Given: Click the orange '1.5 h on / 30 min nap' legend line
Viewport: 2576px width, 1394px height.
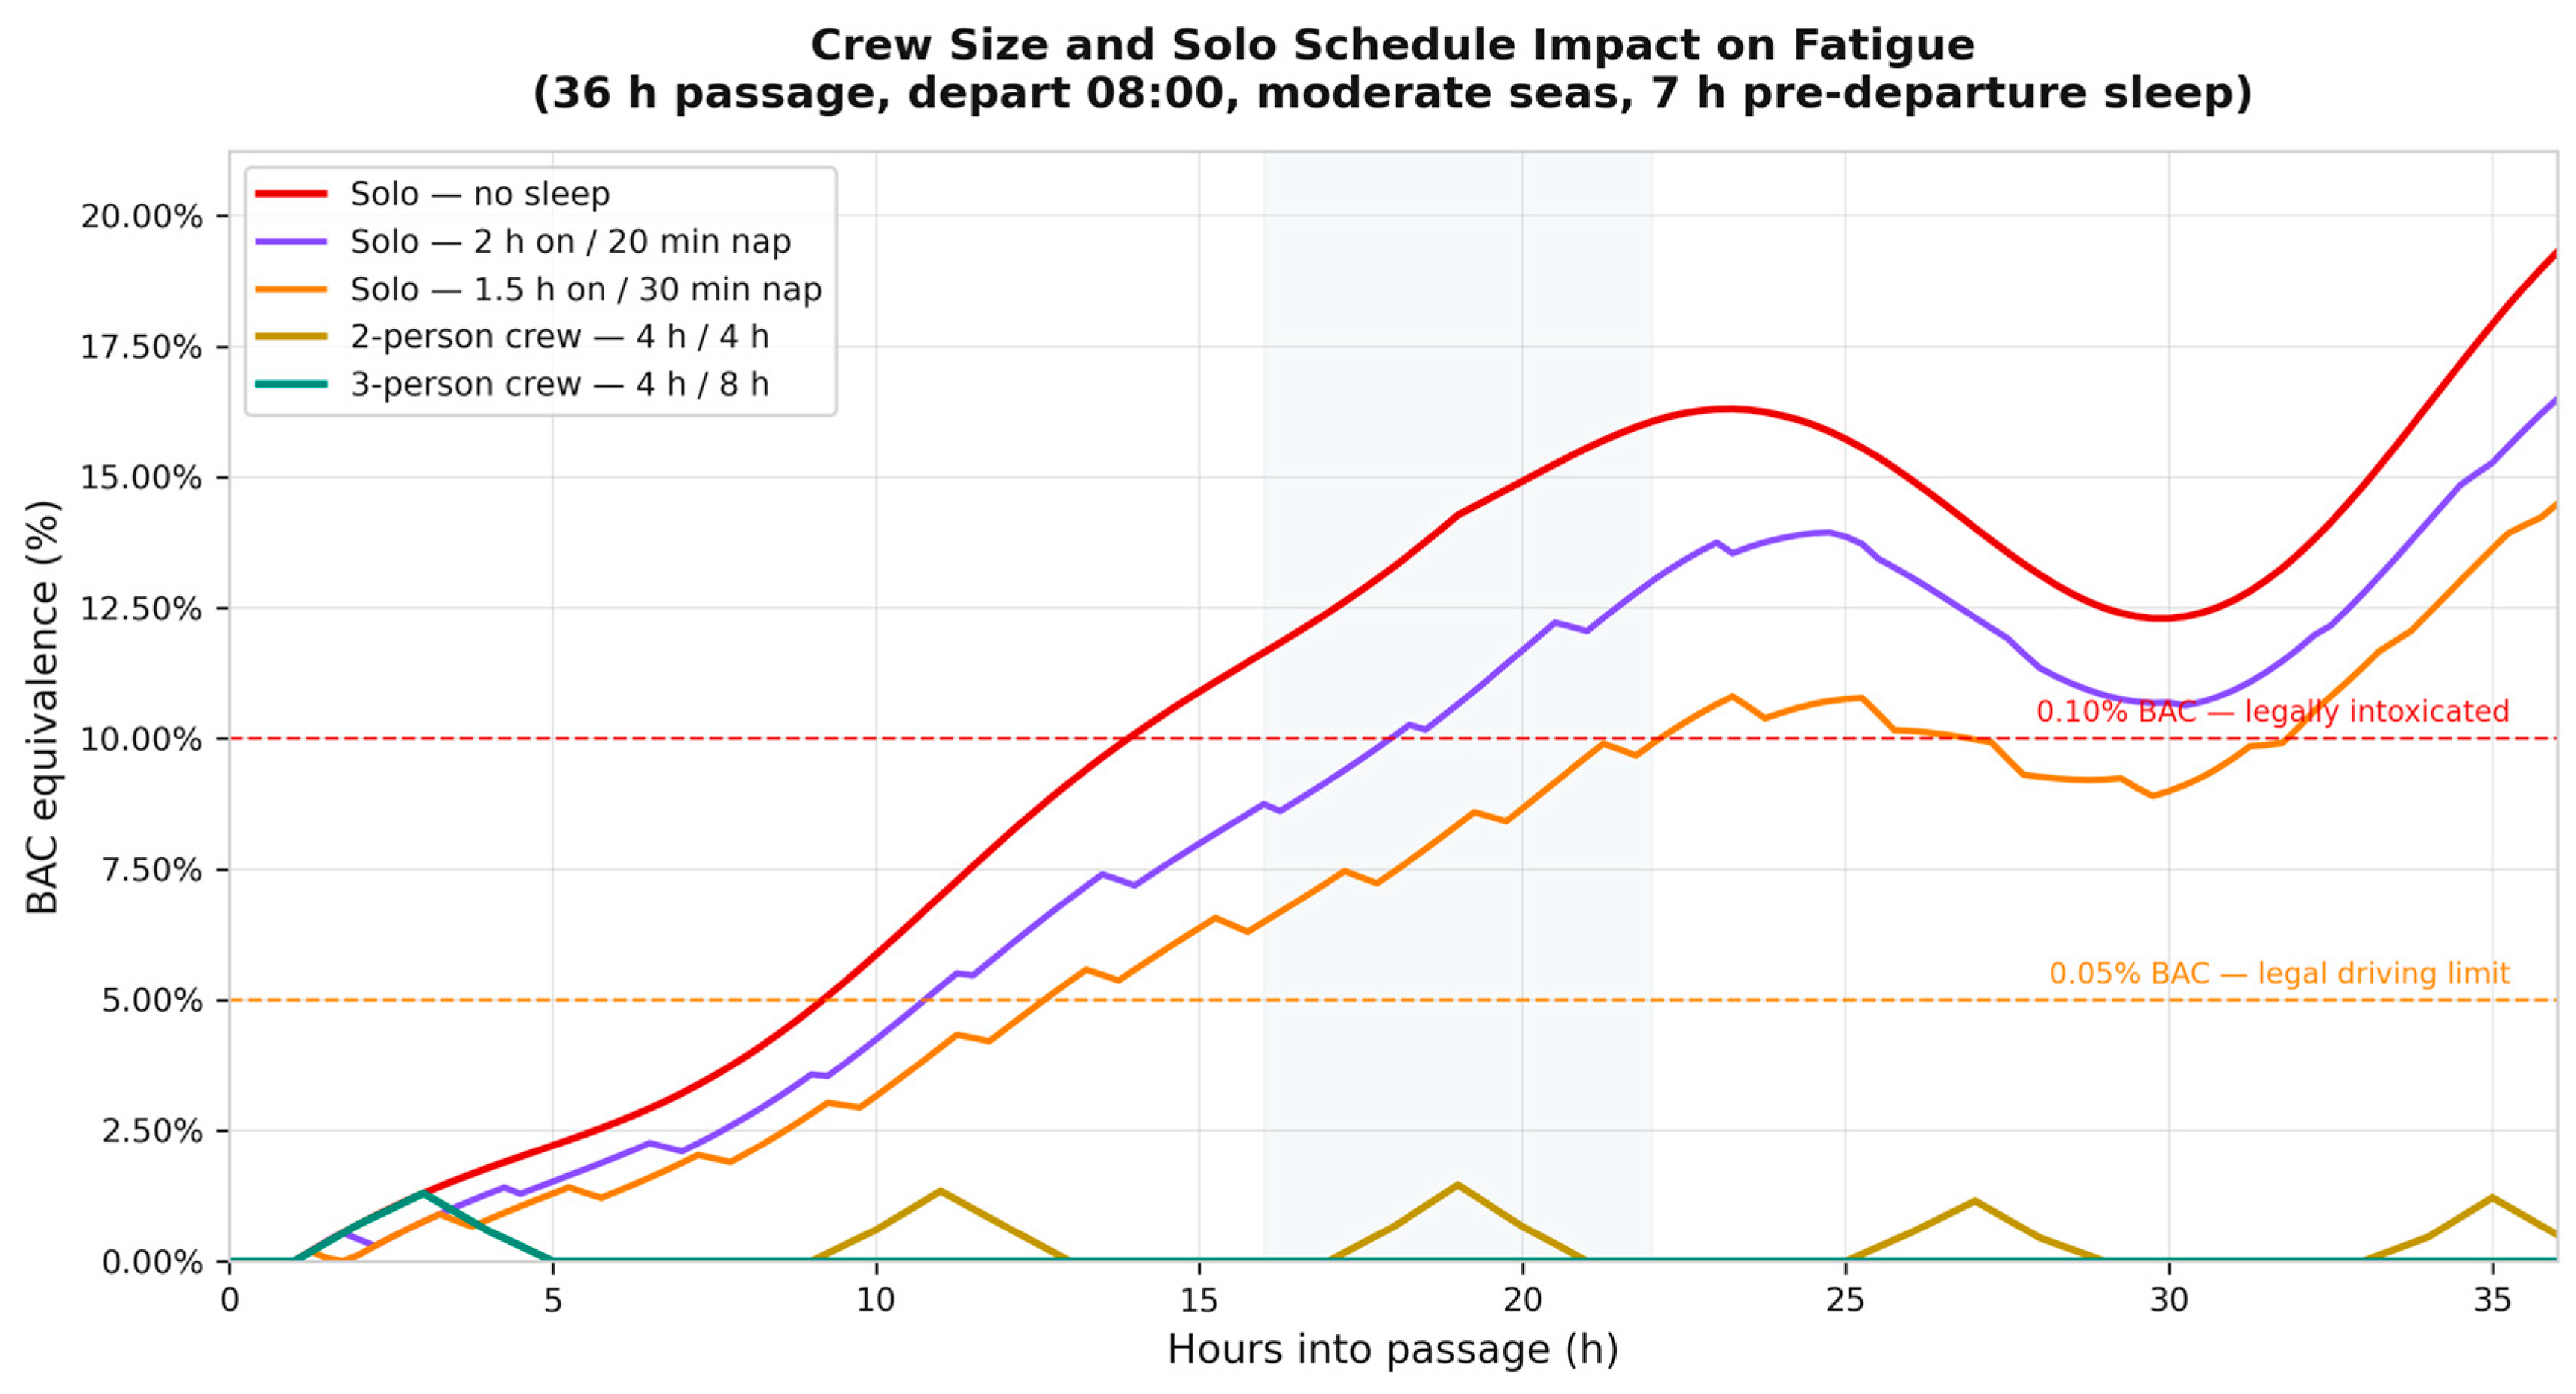Looking at the screenshot, I should tap(291, 289).
